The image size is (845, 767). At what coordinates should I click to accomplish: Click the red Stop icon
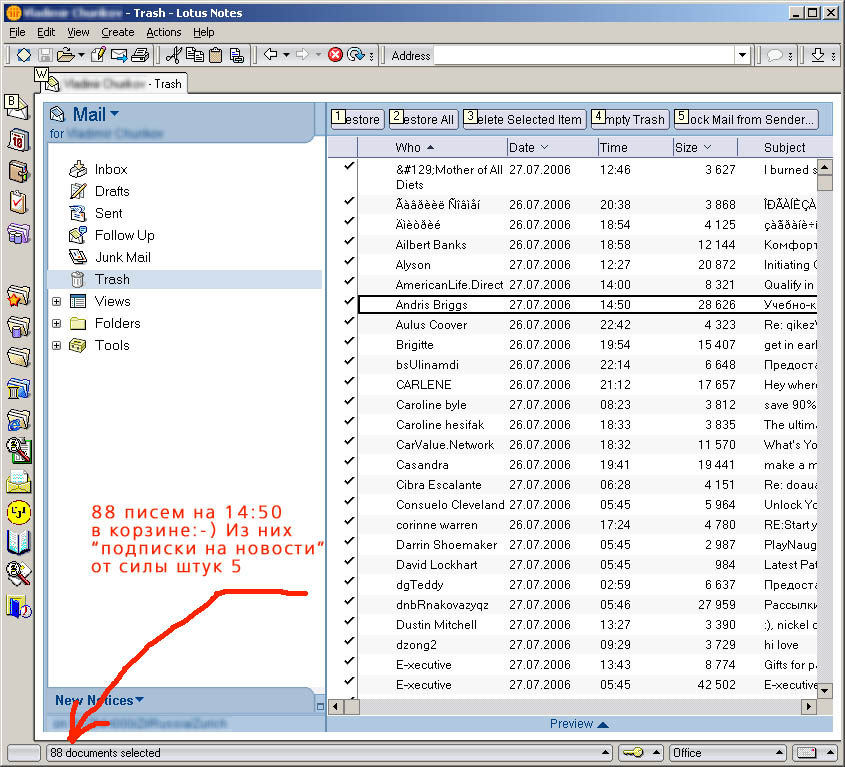(335, 54)
